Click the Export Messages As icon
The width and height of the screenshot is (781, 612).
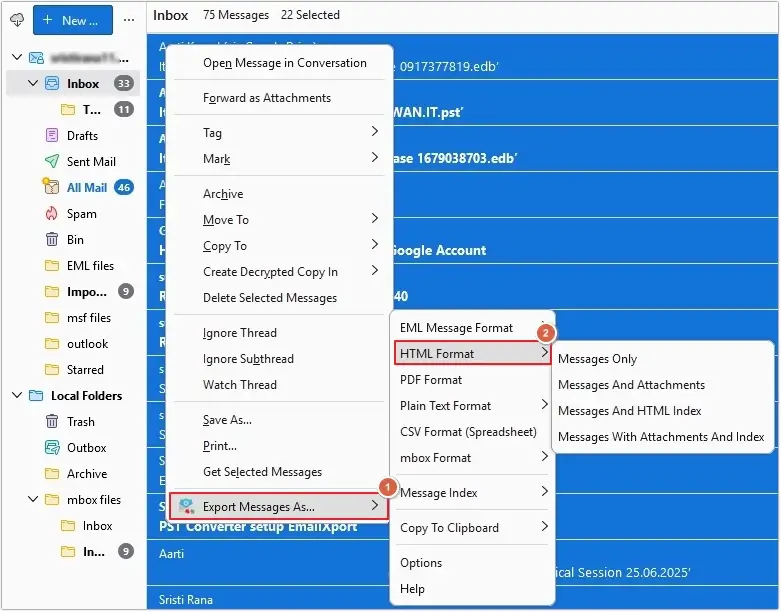coord(187,506)
